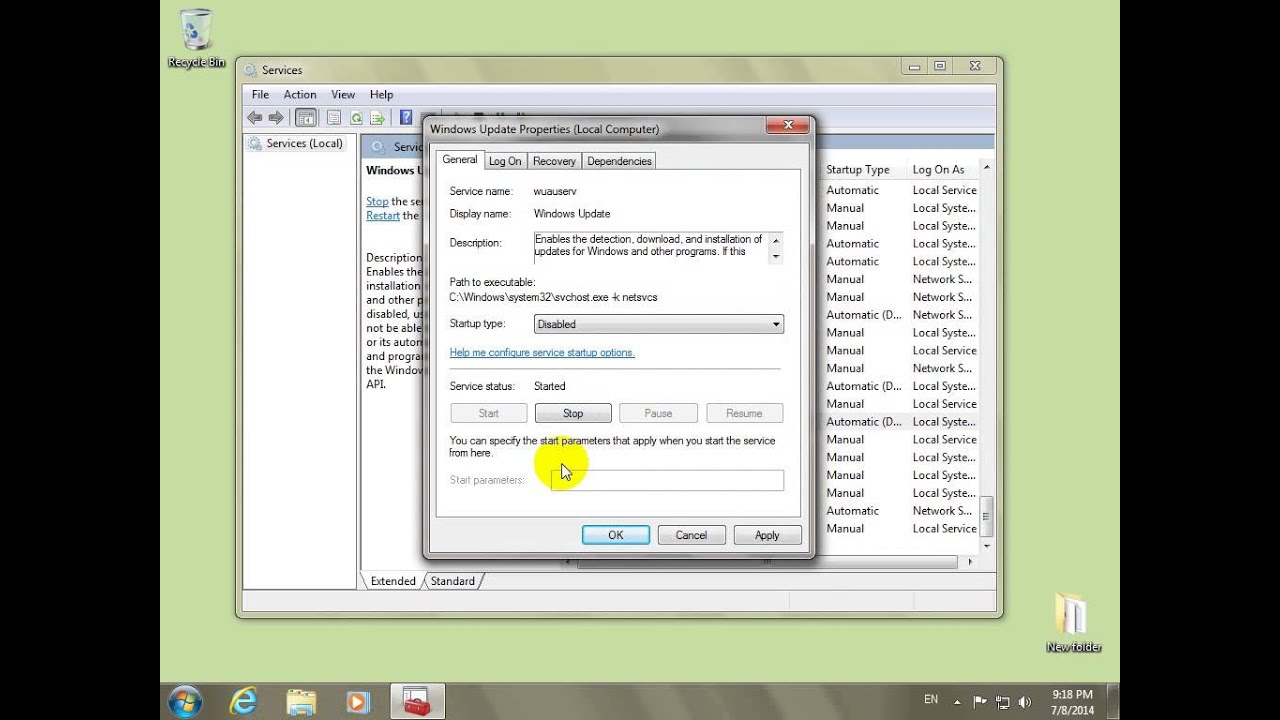The height and width of the screenshot is (720, 1280).
Task: Click the blue Help question-mark toolbar icon
Action: click(406, 118)
